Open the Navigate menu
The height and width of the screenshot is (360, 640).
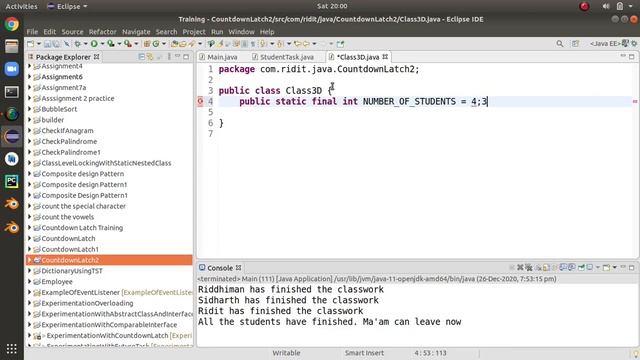[x=136, y=31]
